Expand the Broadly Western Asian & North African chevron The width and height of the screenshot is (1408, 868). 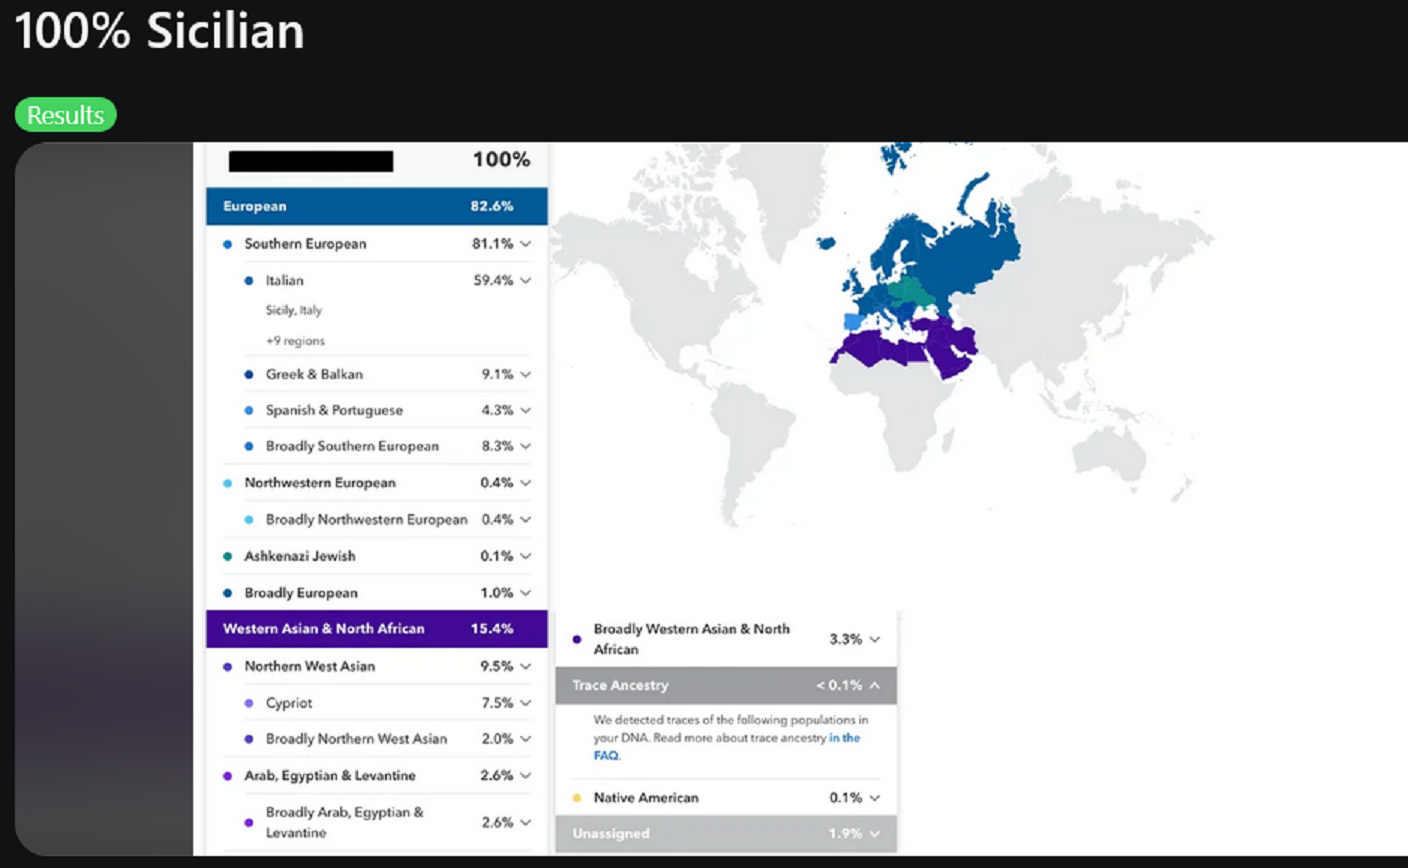(875, 640)
